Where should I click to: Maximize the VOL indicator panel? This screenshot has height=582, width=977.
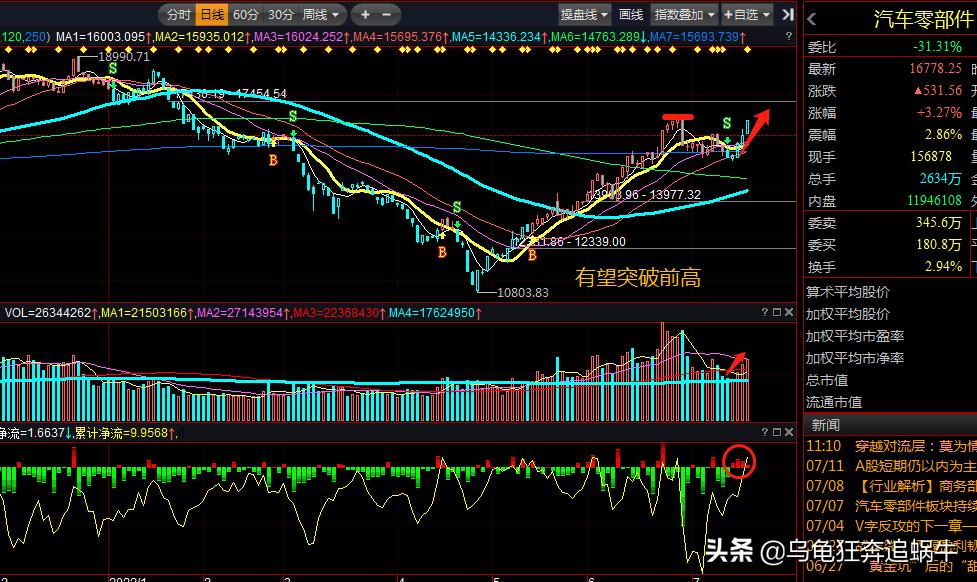(x=777, y=312)
